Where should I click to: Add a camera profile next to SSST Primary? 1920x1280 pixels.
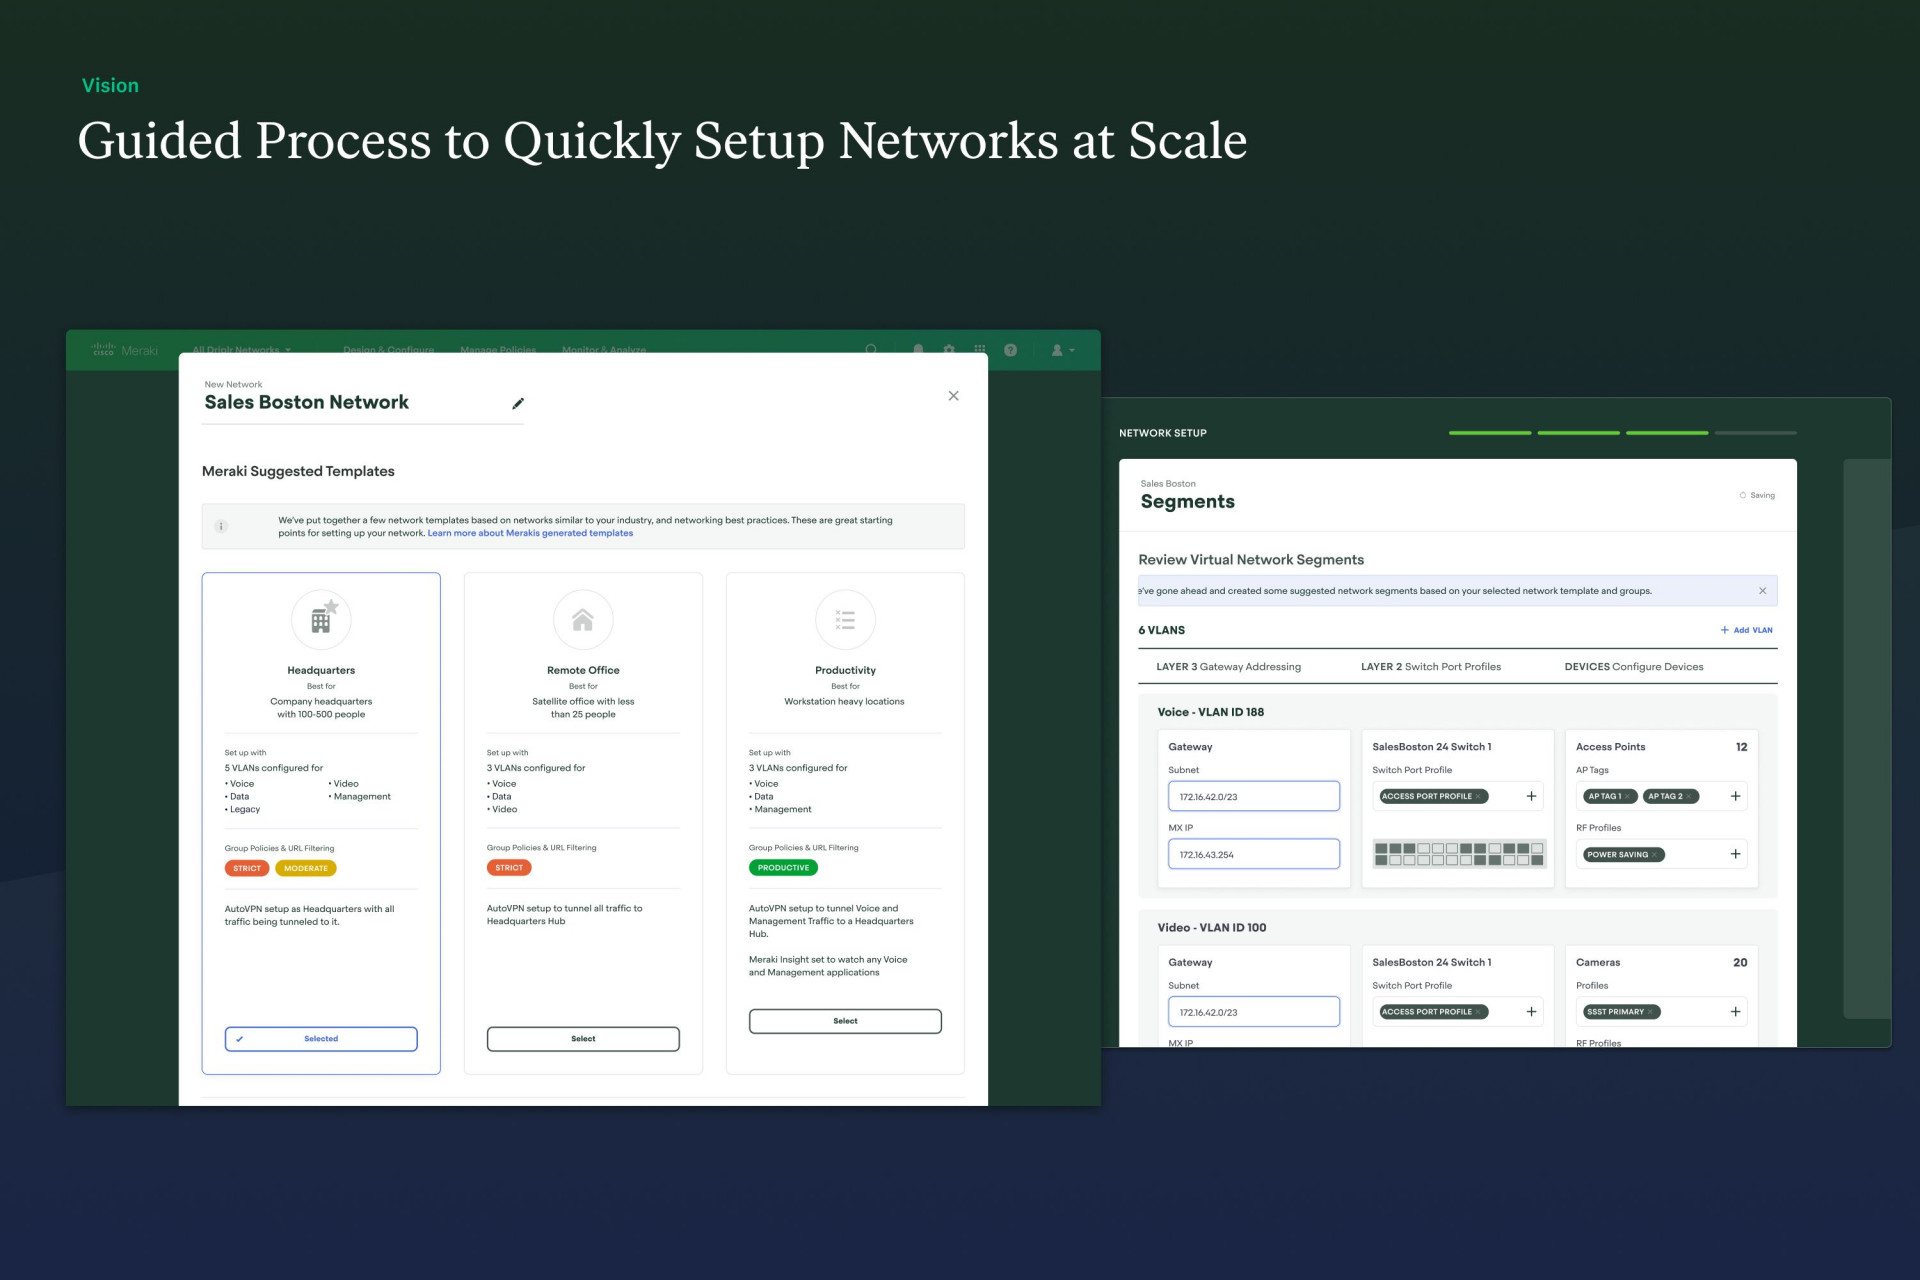point(1735,1012)
